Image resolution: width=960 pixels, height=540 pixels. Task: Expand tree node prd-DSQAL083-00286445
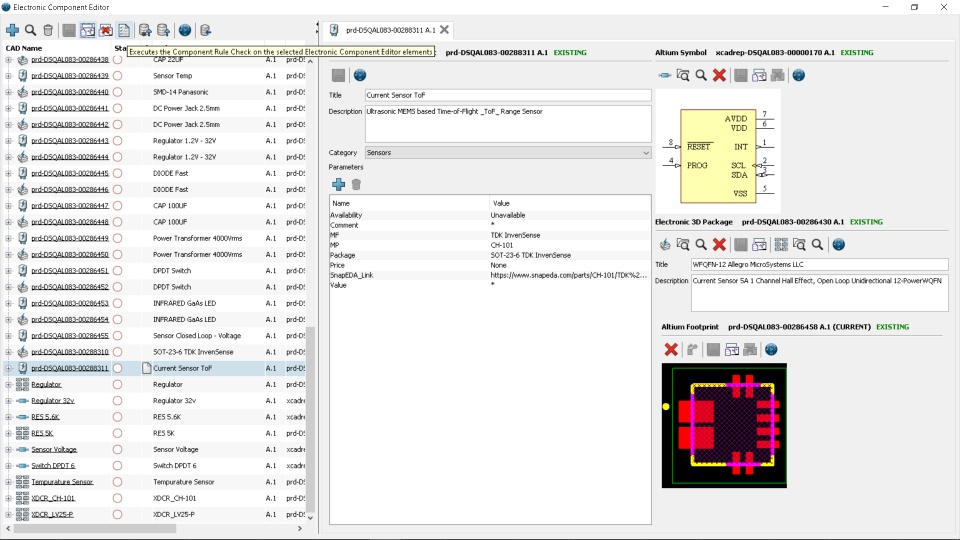point(9,173)
